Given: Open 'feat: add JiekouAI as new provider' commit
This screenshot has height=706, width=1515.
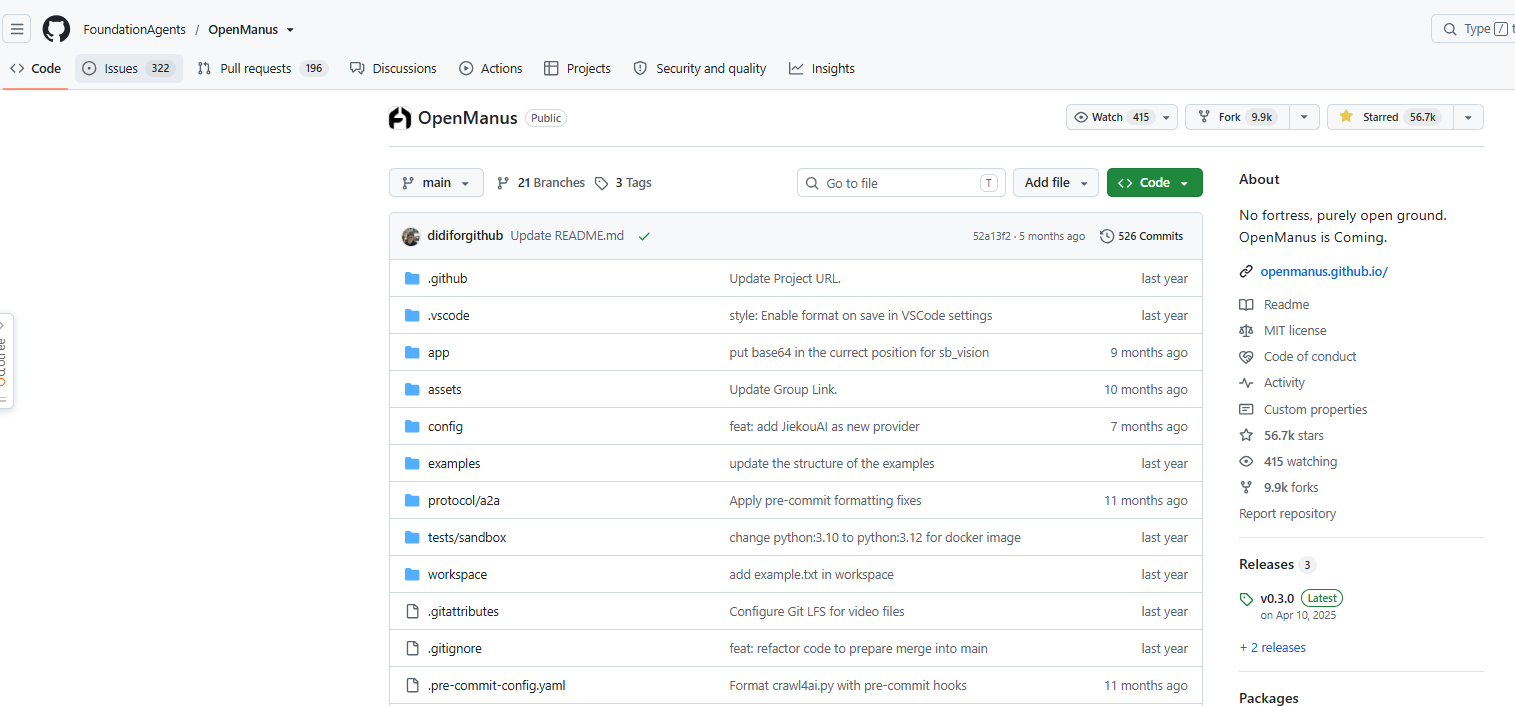Looking at the screenshot, I should 824,426.
